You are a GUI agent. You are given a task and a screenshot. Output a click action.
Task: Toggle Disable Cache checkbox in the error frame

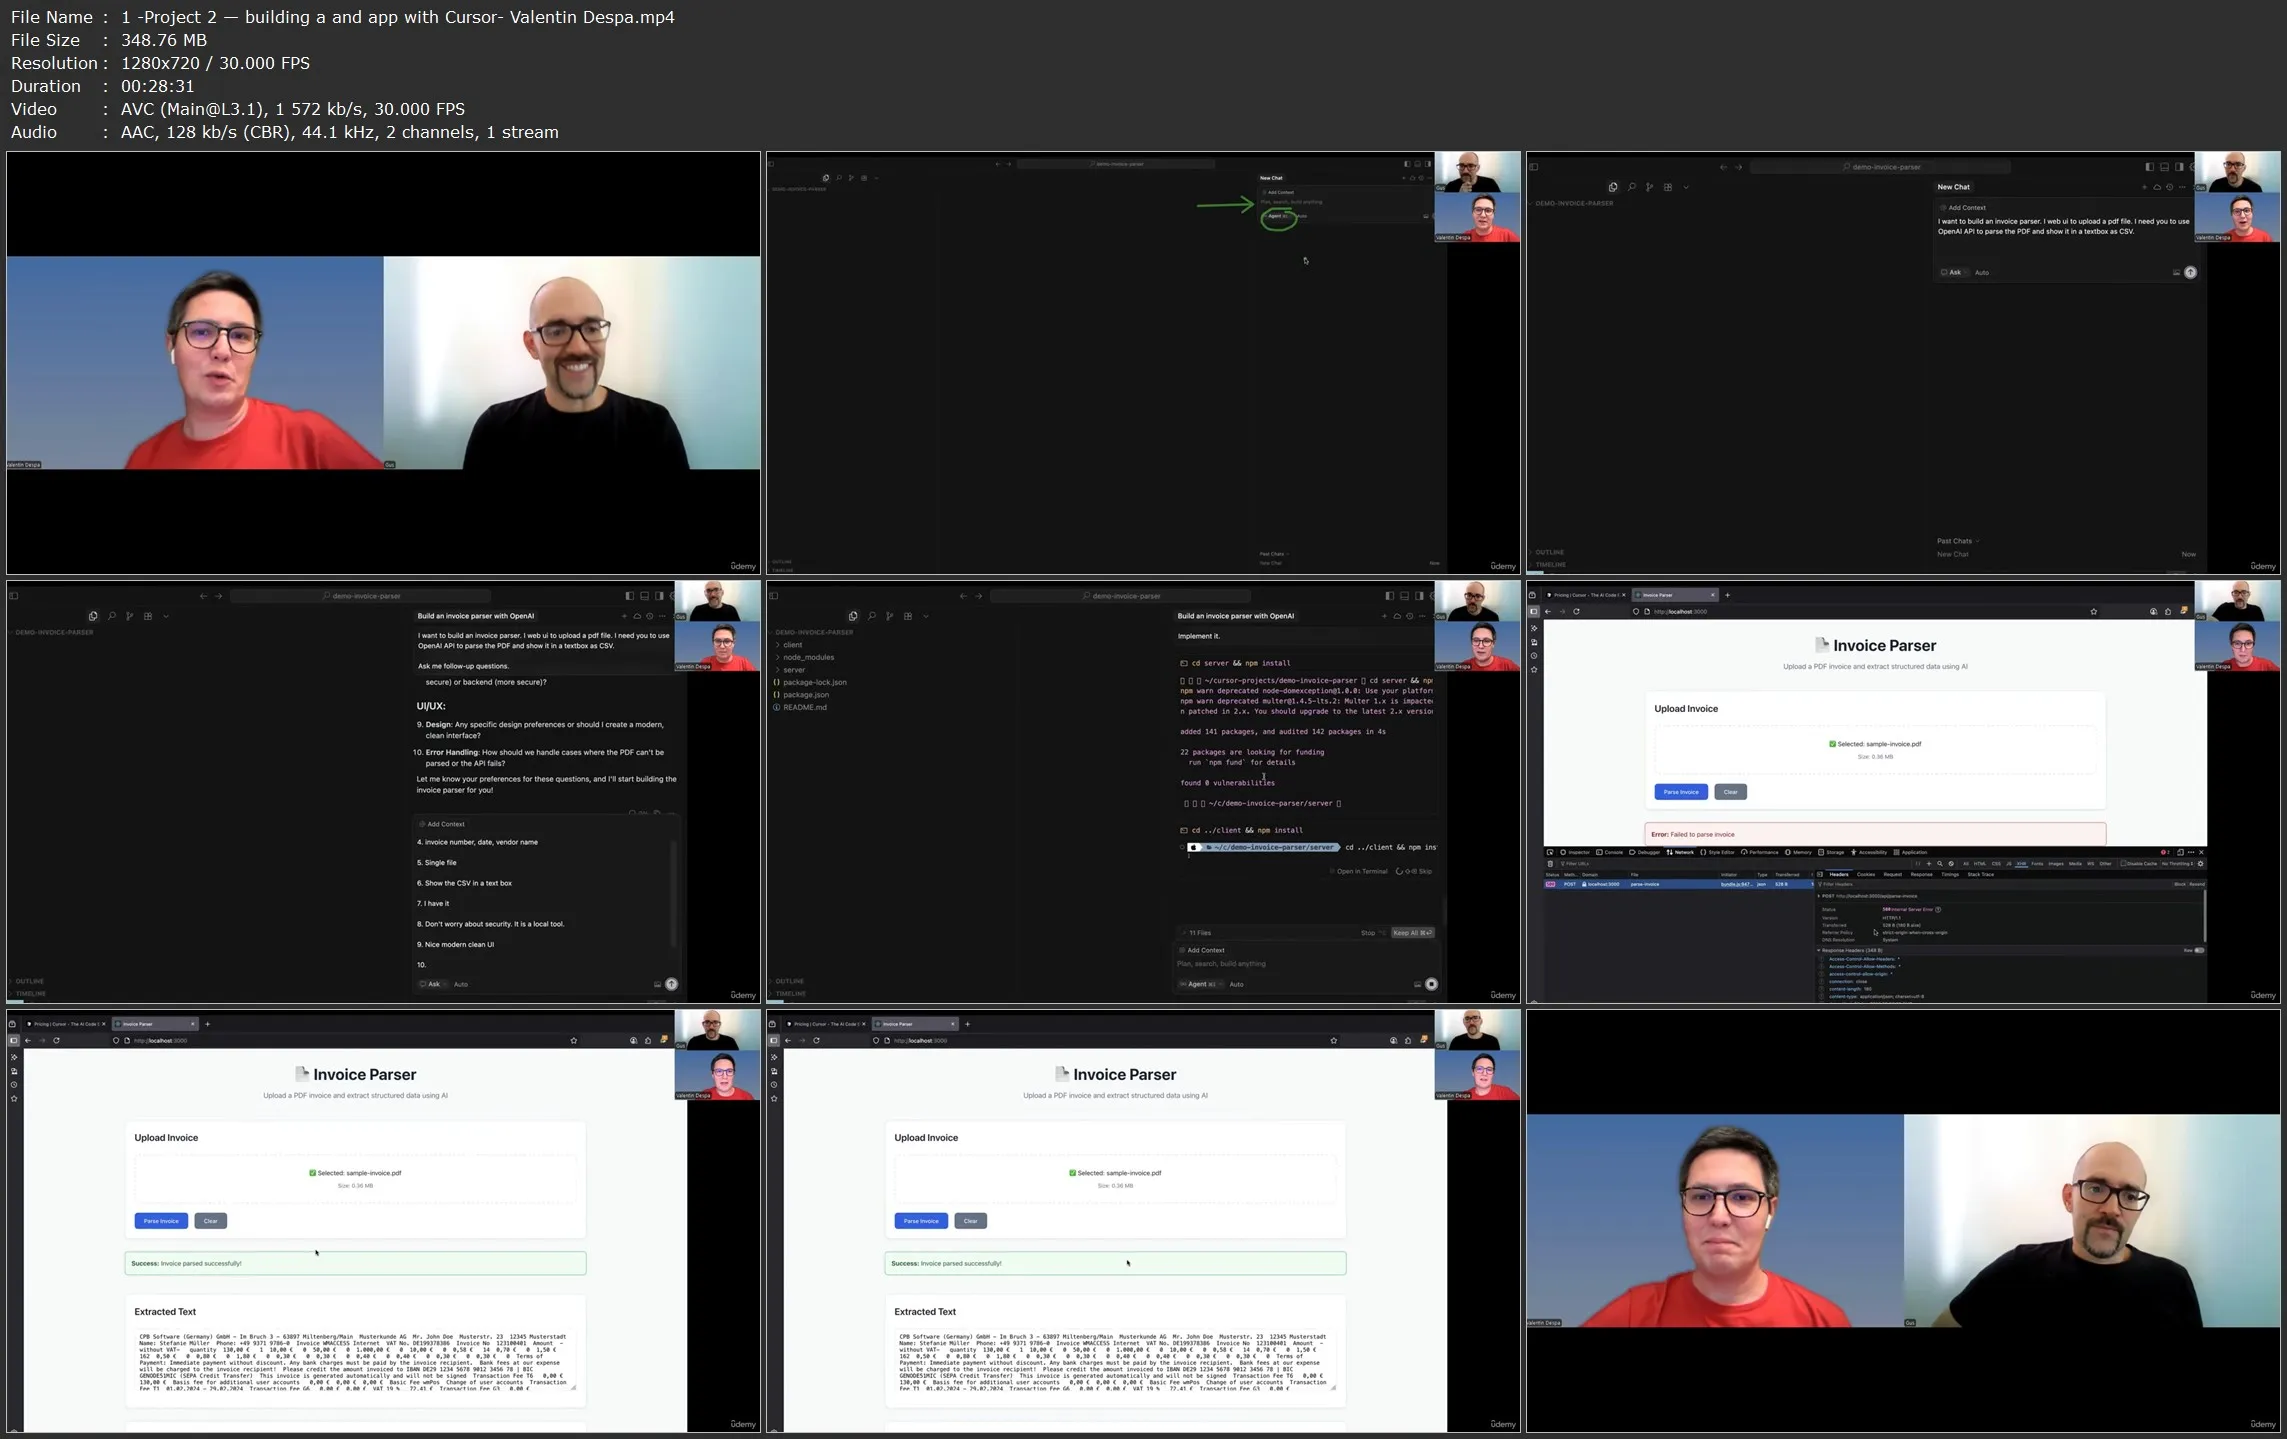coord(2123,863)
